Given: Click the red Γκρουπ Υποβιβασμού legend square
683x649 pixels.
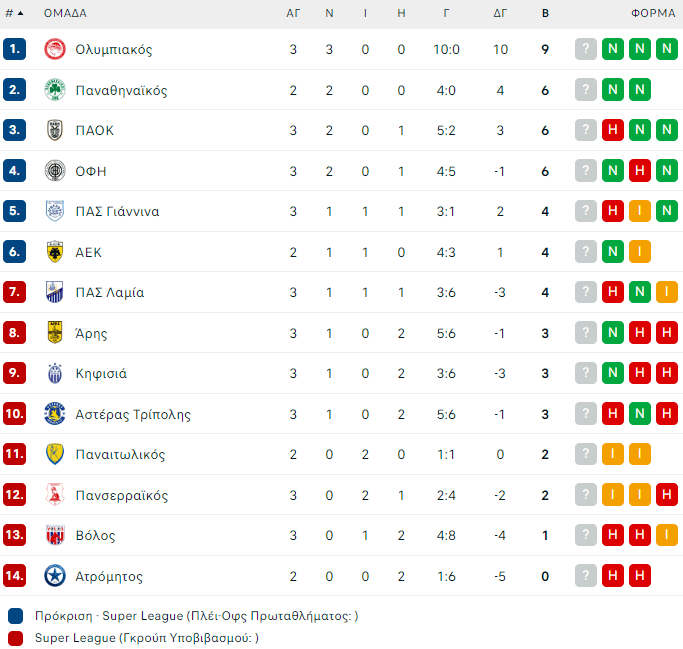Looking at the screenshot, I should 16,638.
